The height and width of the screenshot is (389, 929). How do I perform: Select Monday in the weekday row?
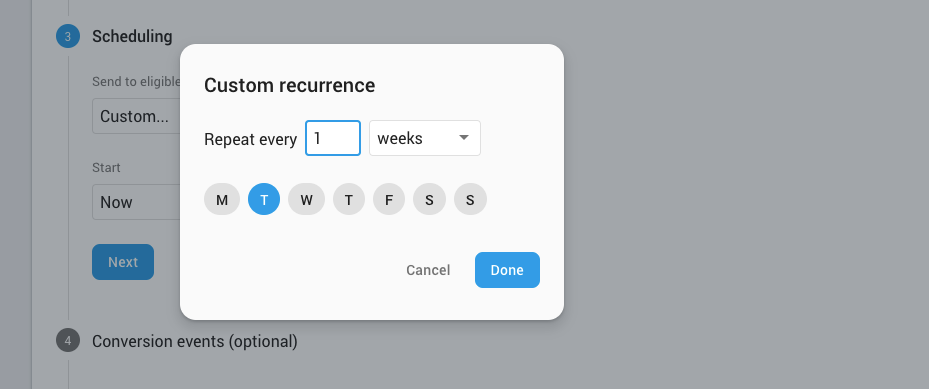222,199
